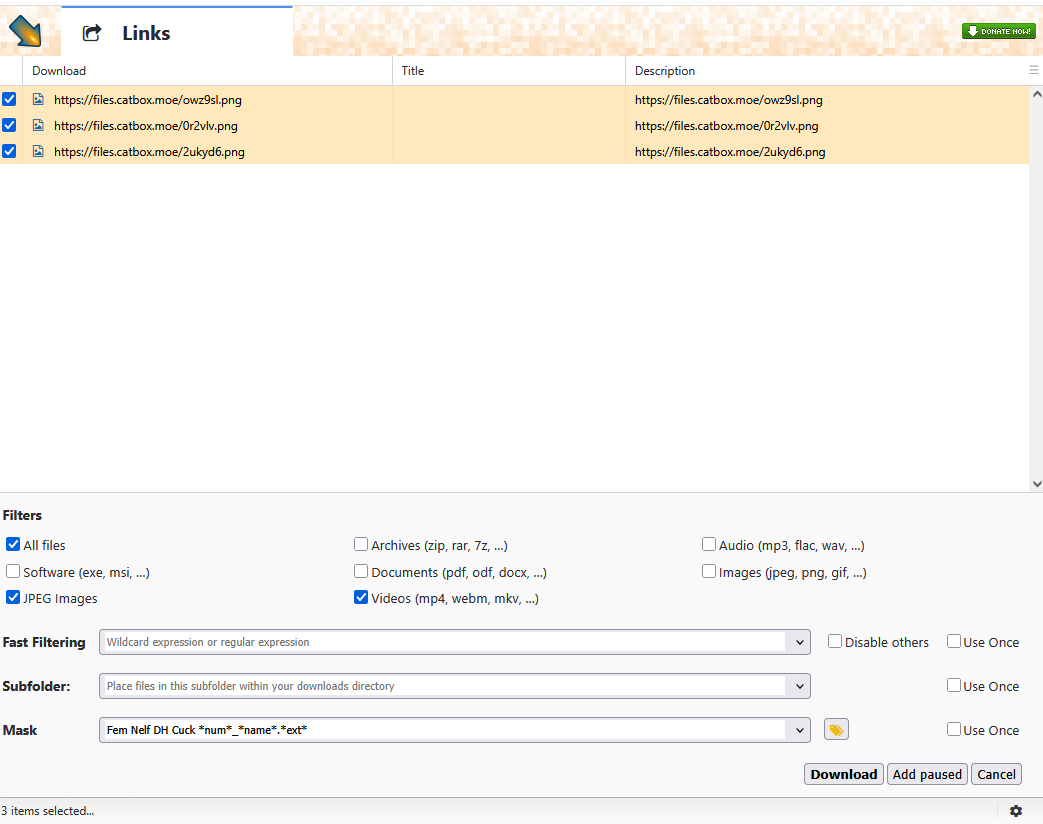Click the list scrollbar up arrow
This screenshot has width=1043, height=824.
tap(1036, 94)
